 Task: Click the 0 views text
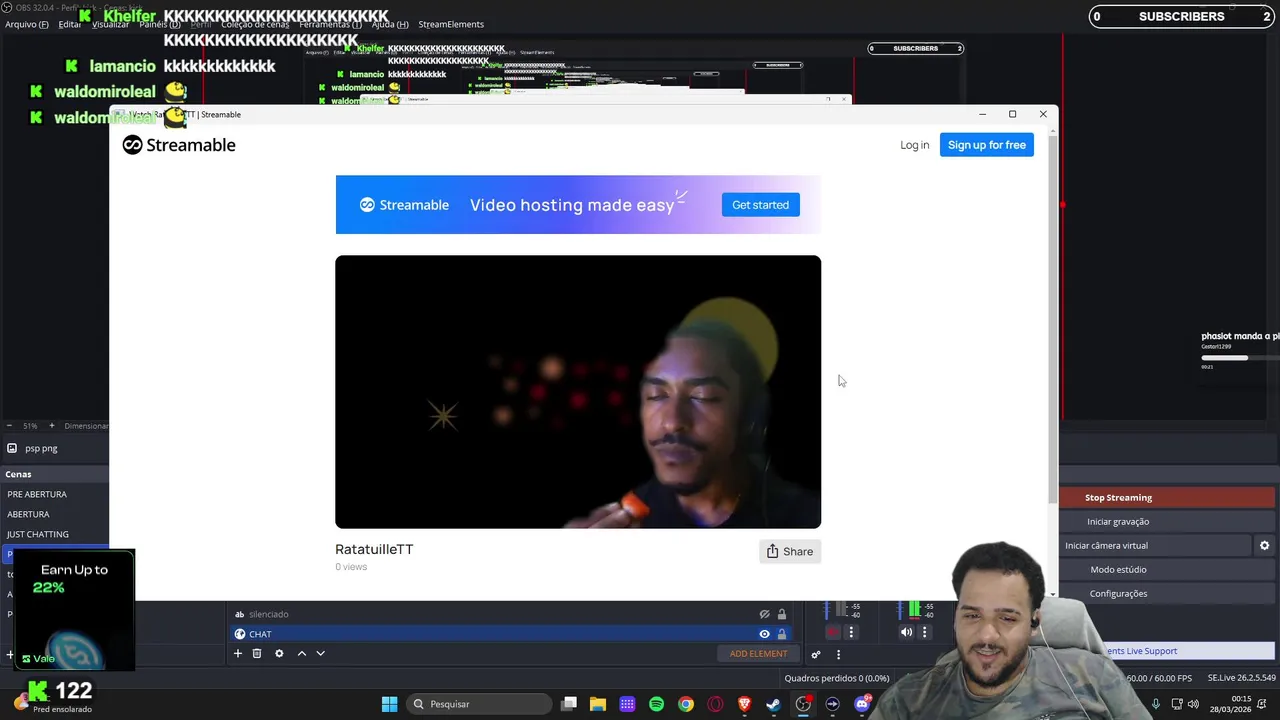click(351, 567)
